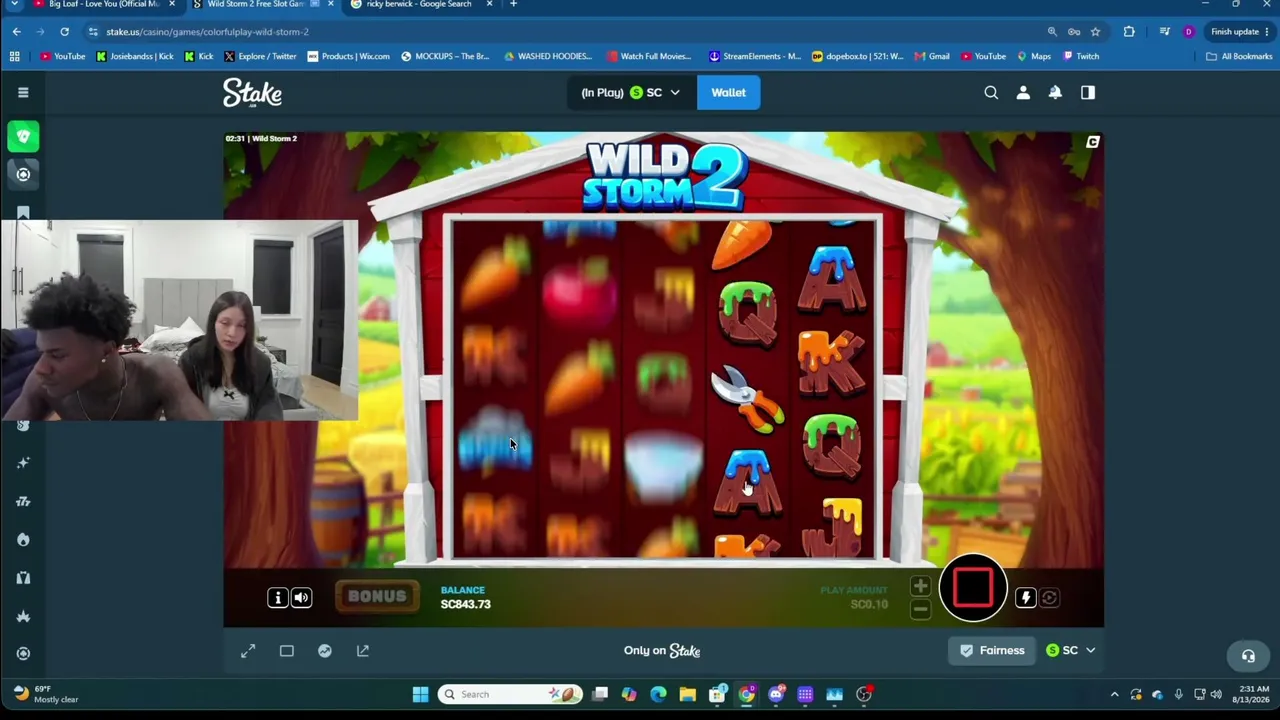Open live support headset chat
Image resolution: width=1280 pixels, height=720 pixels.
[x=1248, y=656]
